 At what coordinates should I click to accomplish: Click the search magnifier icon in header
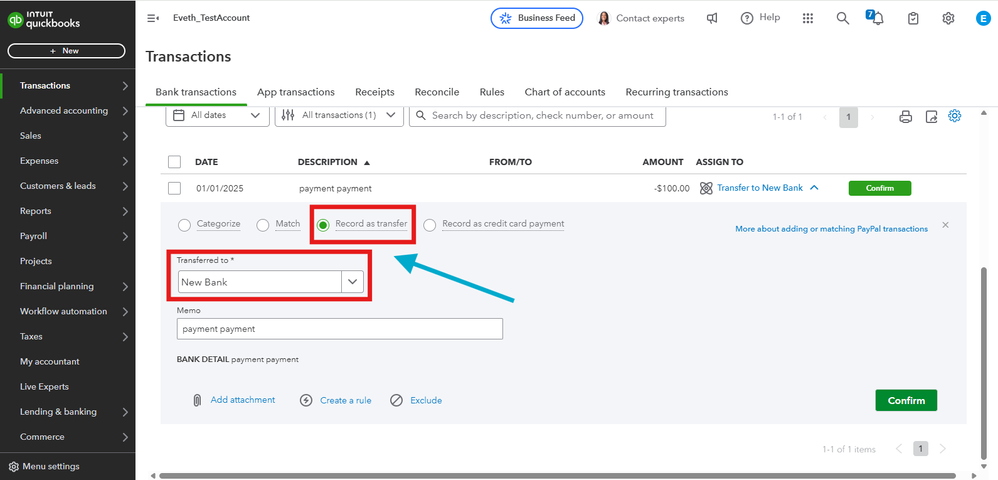[843, 18]
